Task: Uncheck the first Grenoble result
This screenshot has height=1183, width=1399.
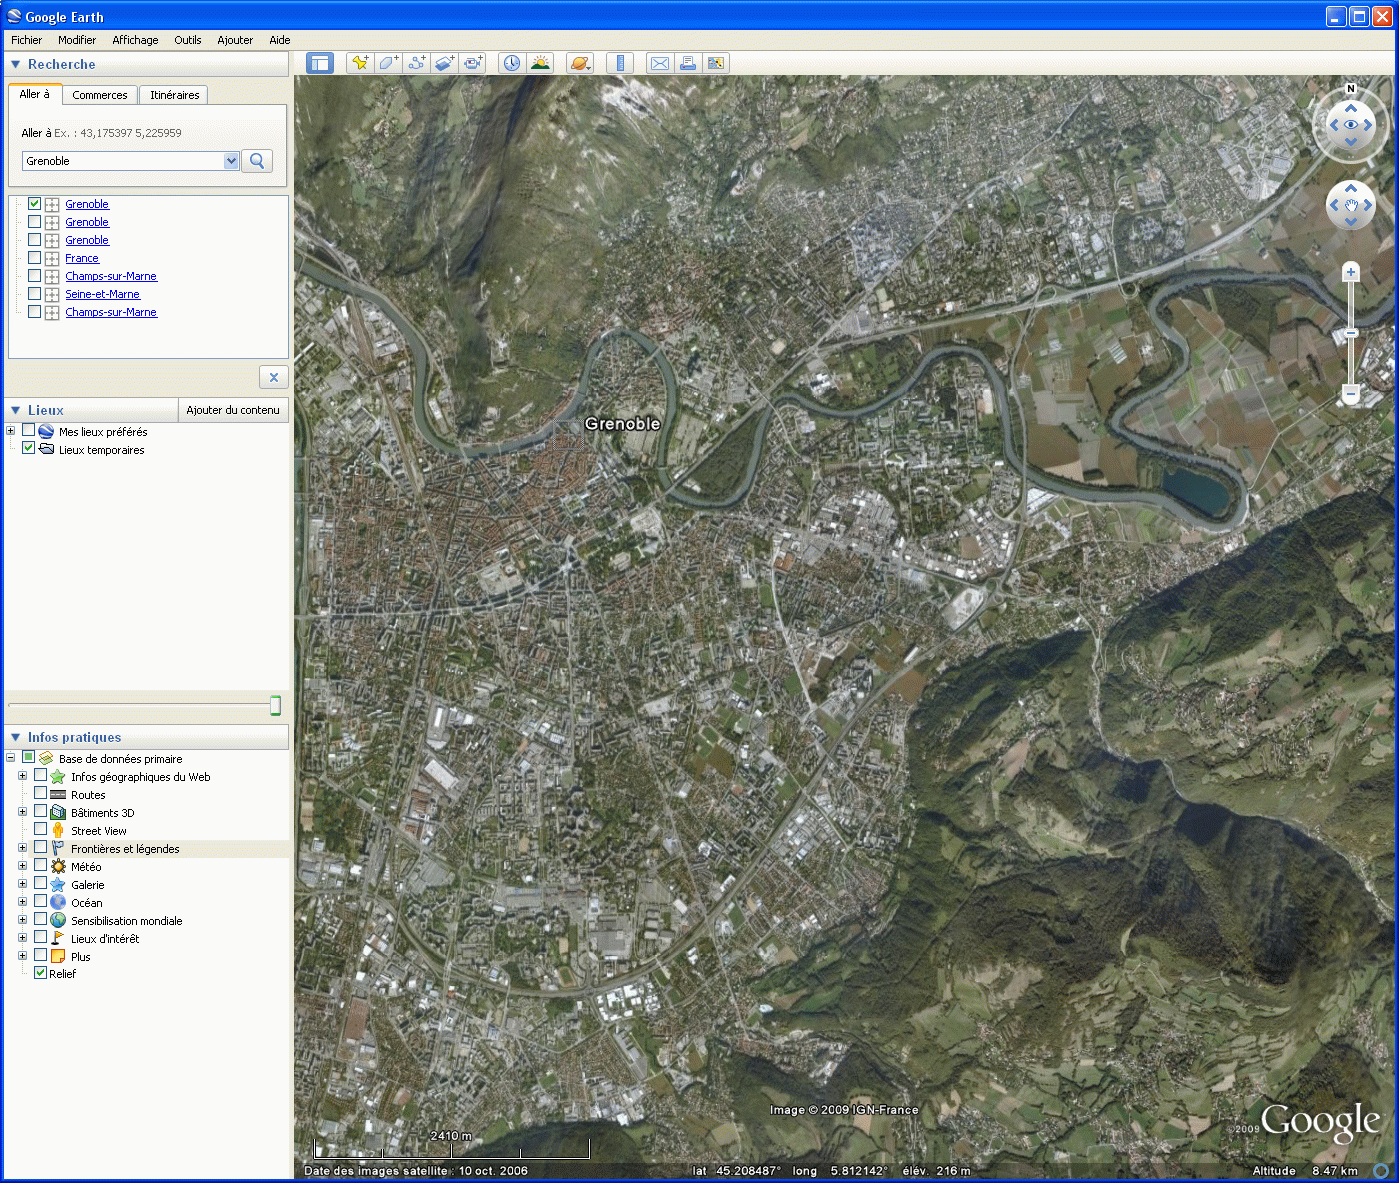Action: pyautogui.click(x=34, y=204)
